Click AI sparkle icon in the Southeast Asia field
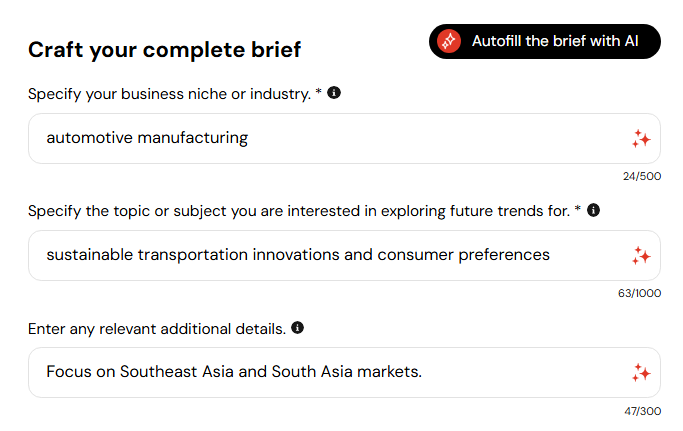Viewport: 683px width, 431px height. [641, 373]
